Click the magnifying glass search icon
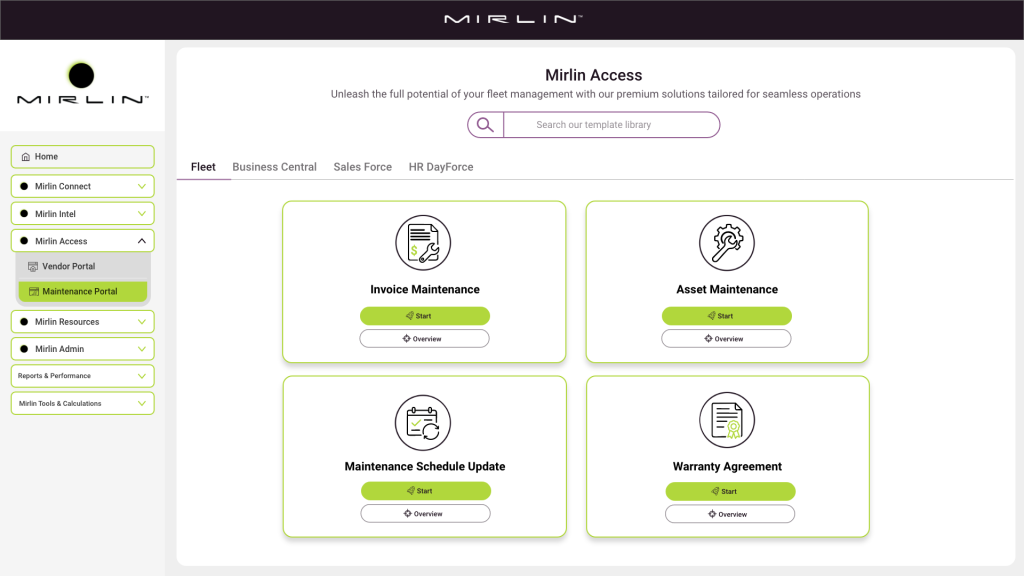This screenshot has height=576, width=1024. click(x=485, y=125)
